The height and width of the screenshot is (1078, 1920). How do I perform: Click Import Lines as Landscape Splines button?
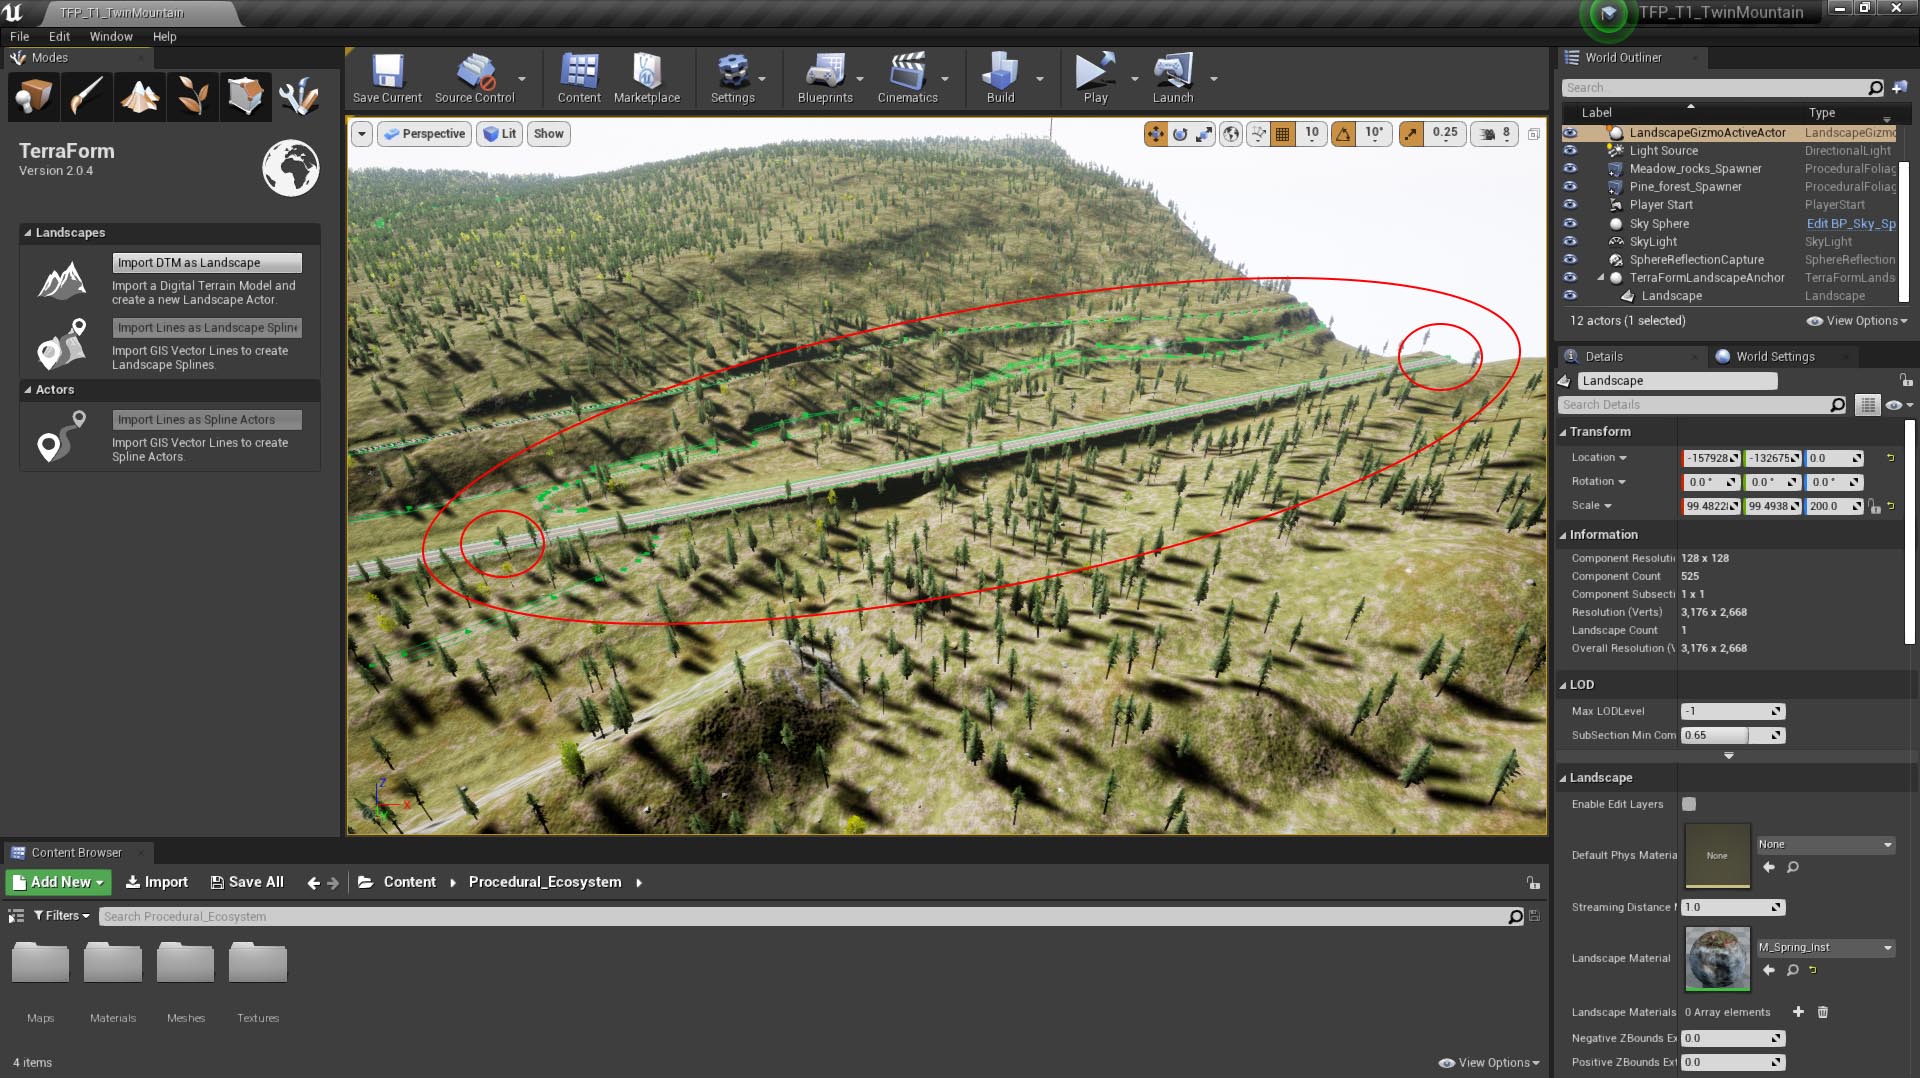point(207,328)
